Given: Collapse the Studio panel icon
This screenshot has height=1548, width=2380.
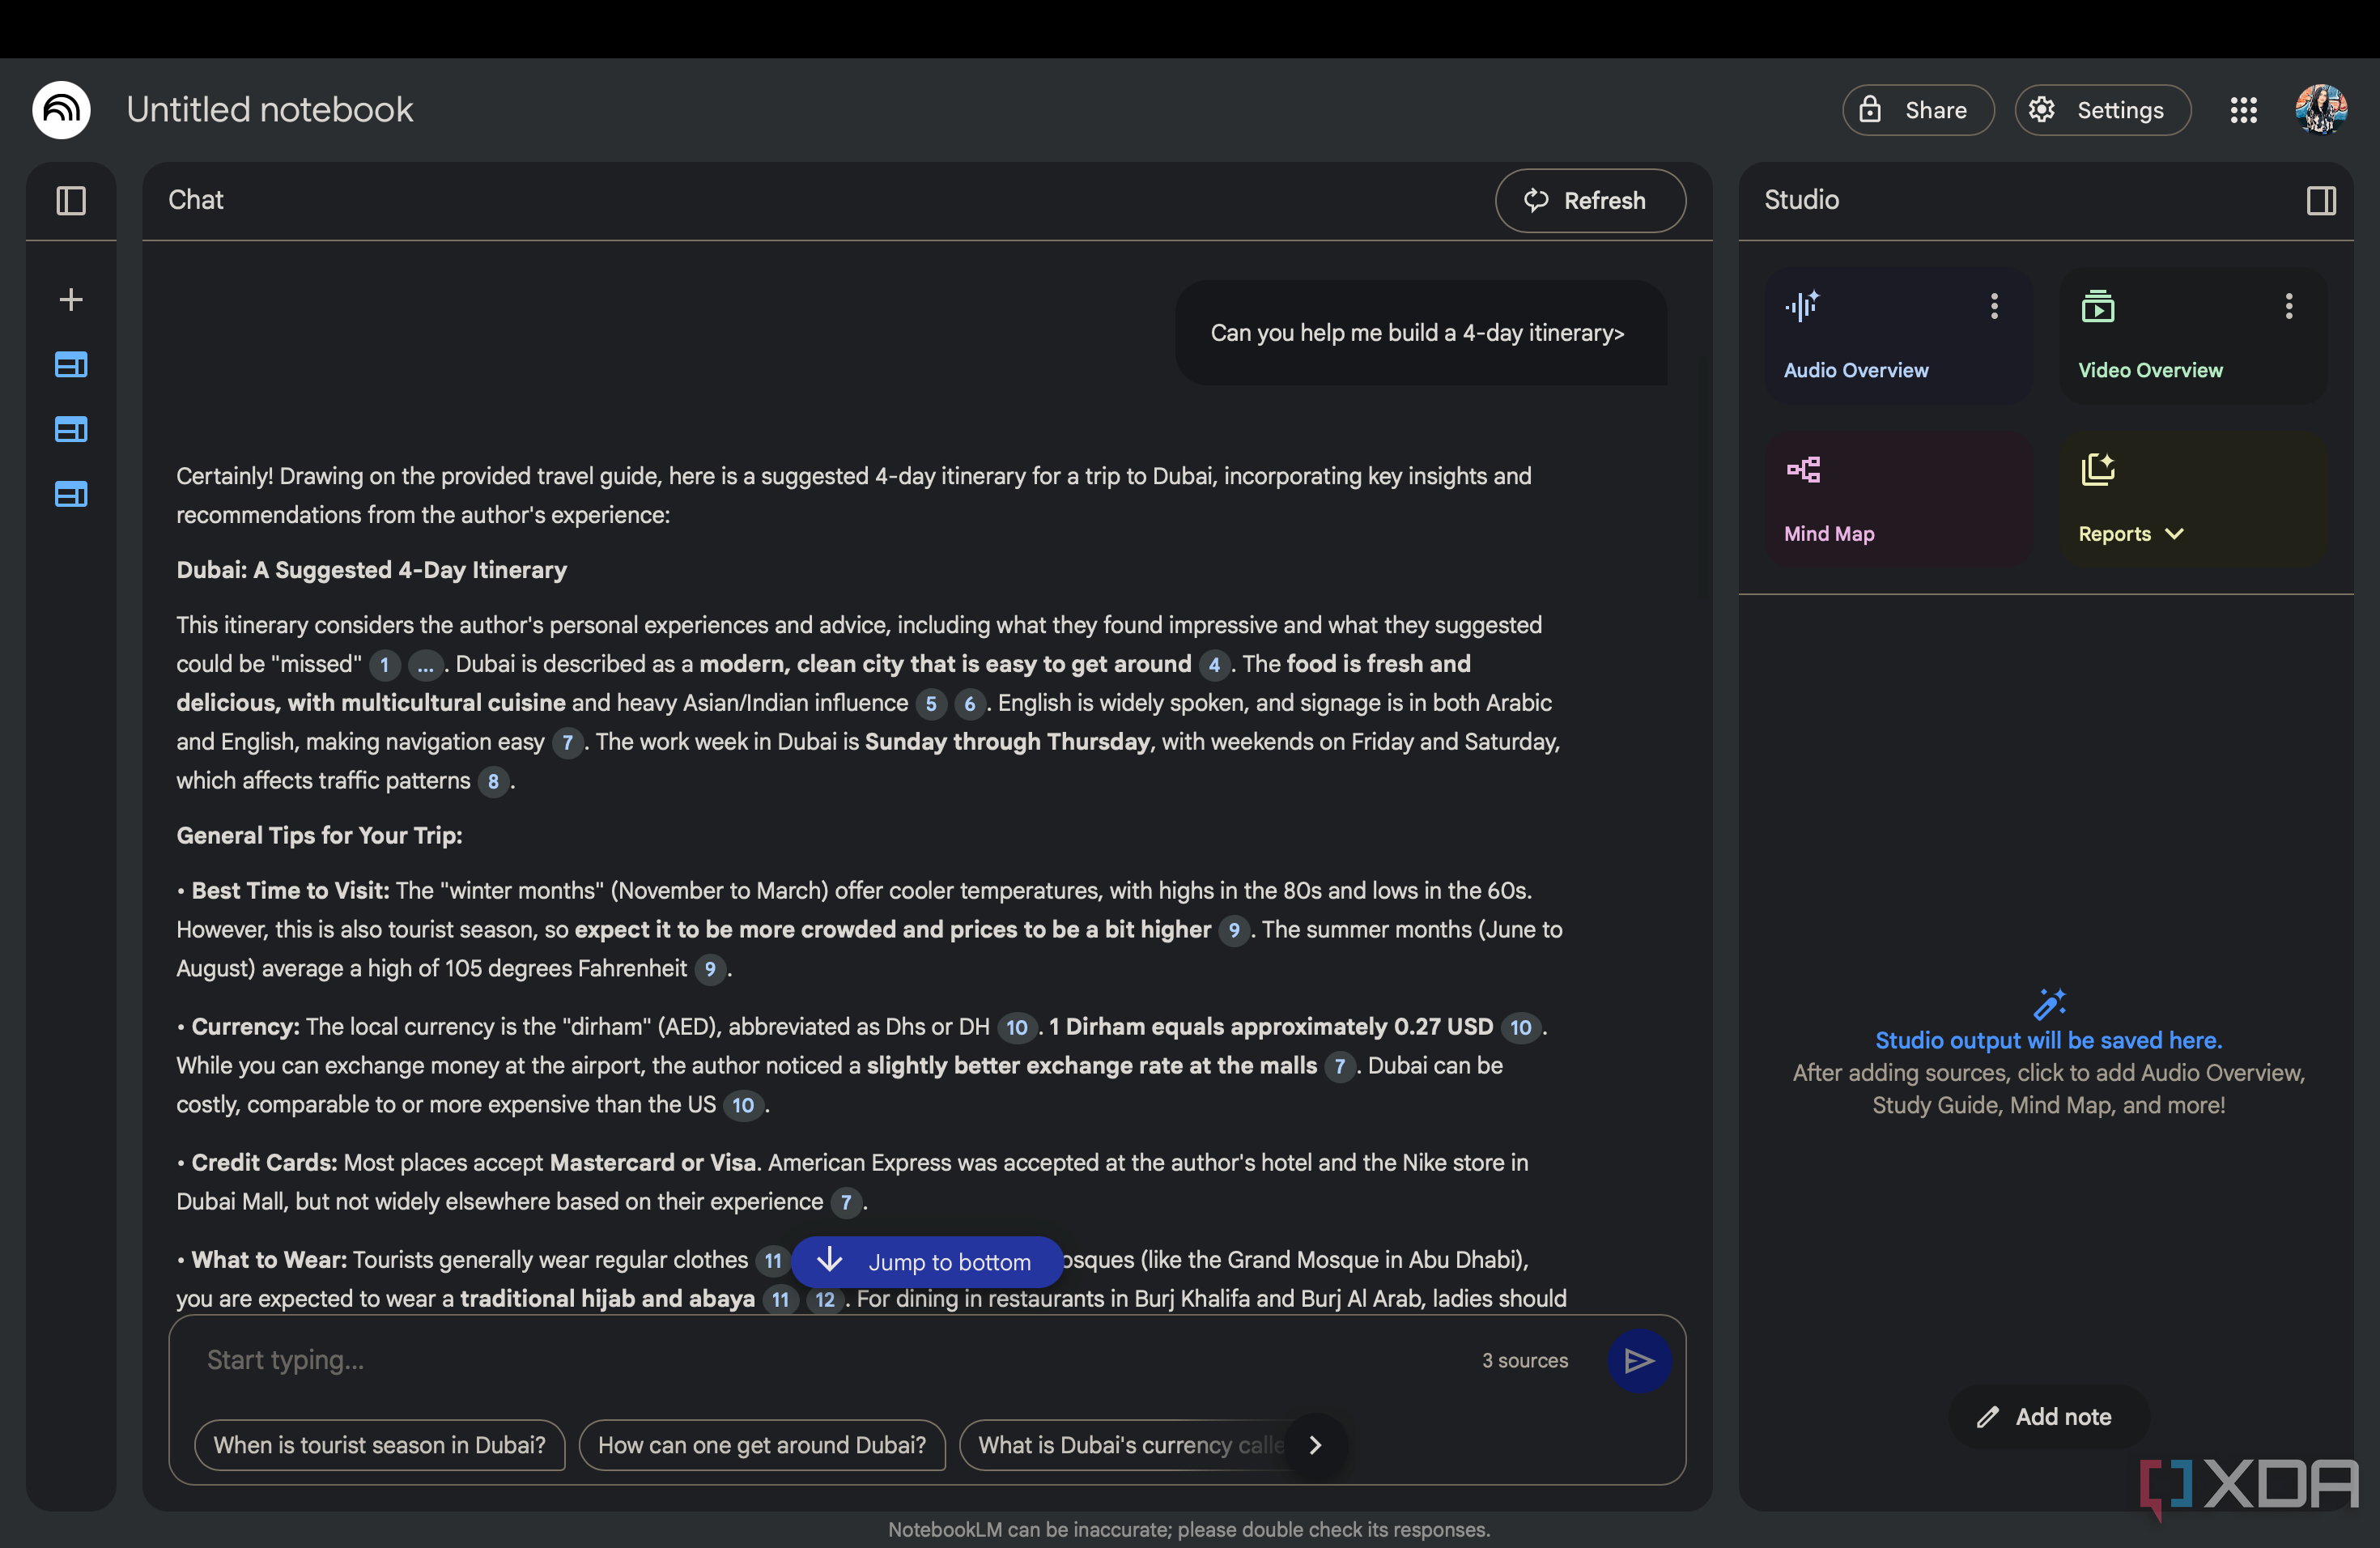Looking at the screenshot, I should (2320, 201).
